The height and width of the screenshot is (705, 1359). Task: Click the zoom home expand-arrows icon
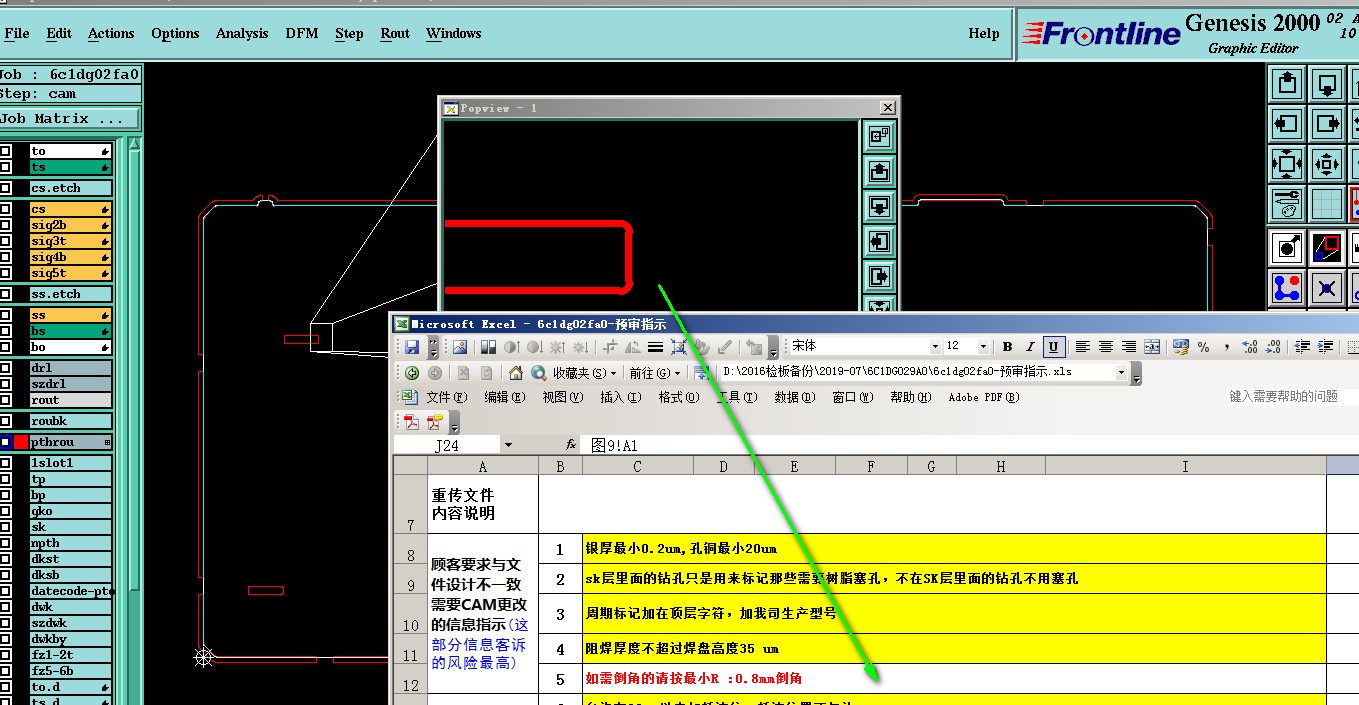1288,163
